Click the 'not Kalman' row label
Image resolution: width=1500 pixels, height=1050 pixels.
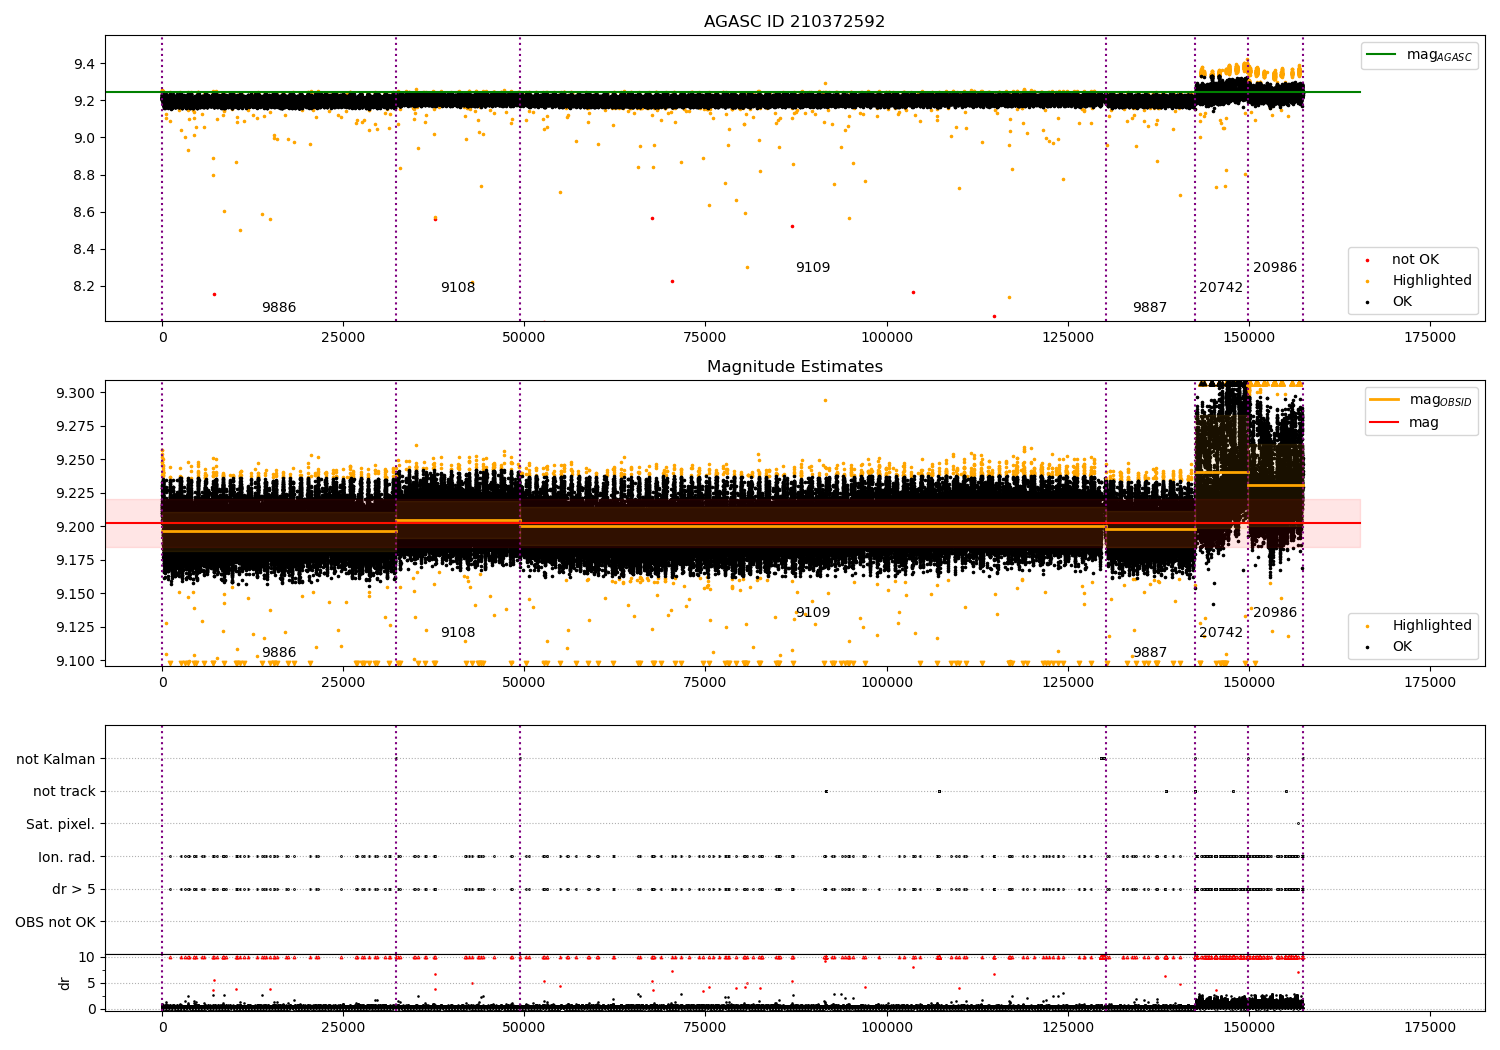tap(56, 759)
